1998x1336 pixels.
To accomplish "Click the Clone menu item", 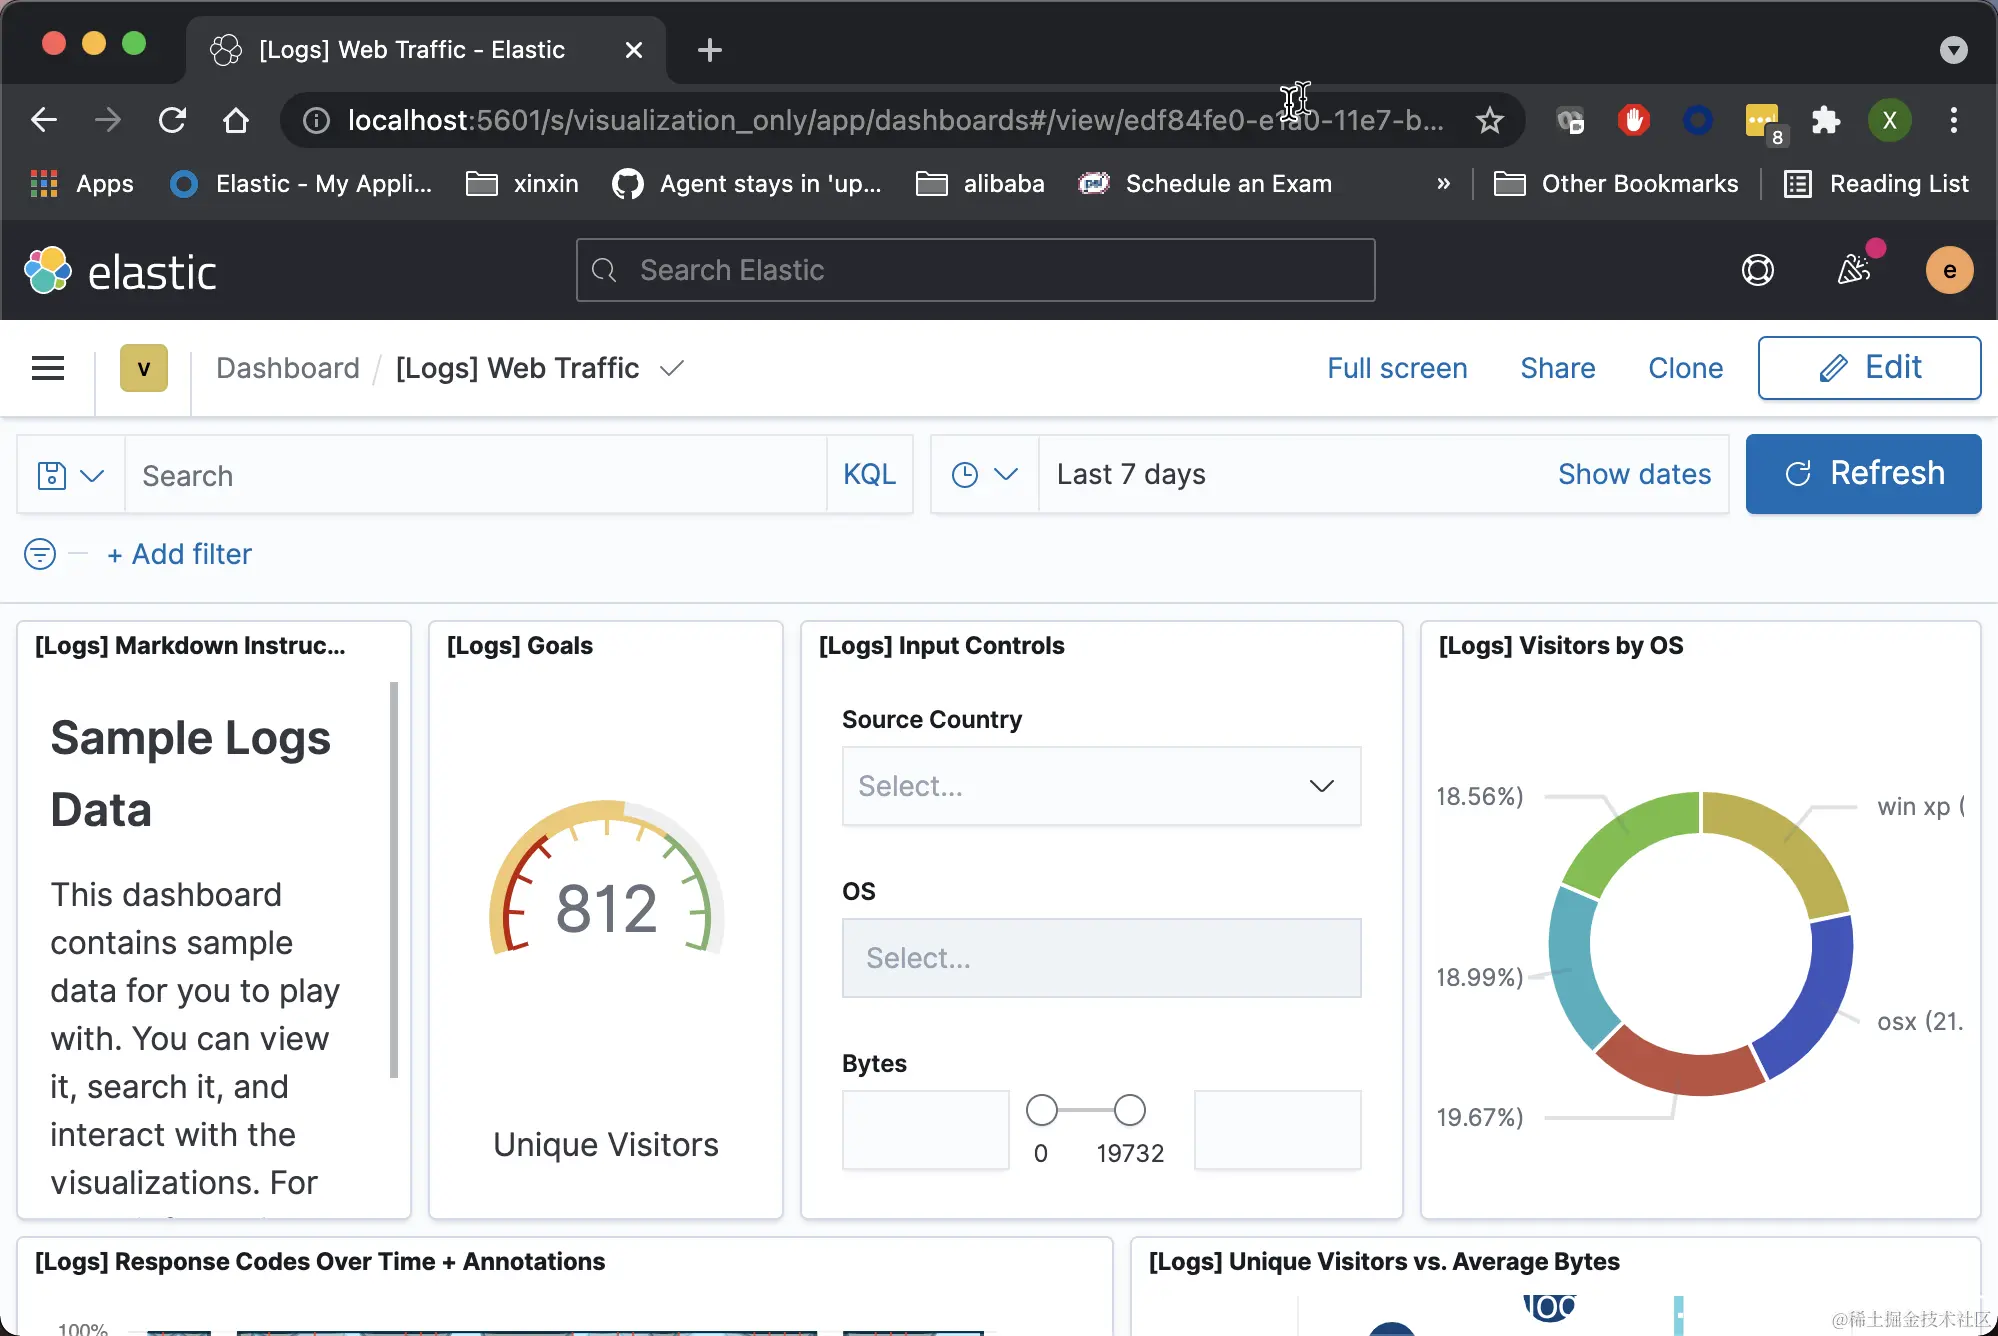I will (1685, 368).
